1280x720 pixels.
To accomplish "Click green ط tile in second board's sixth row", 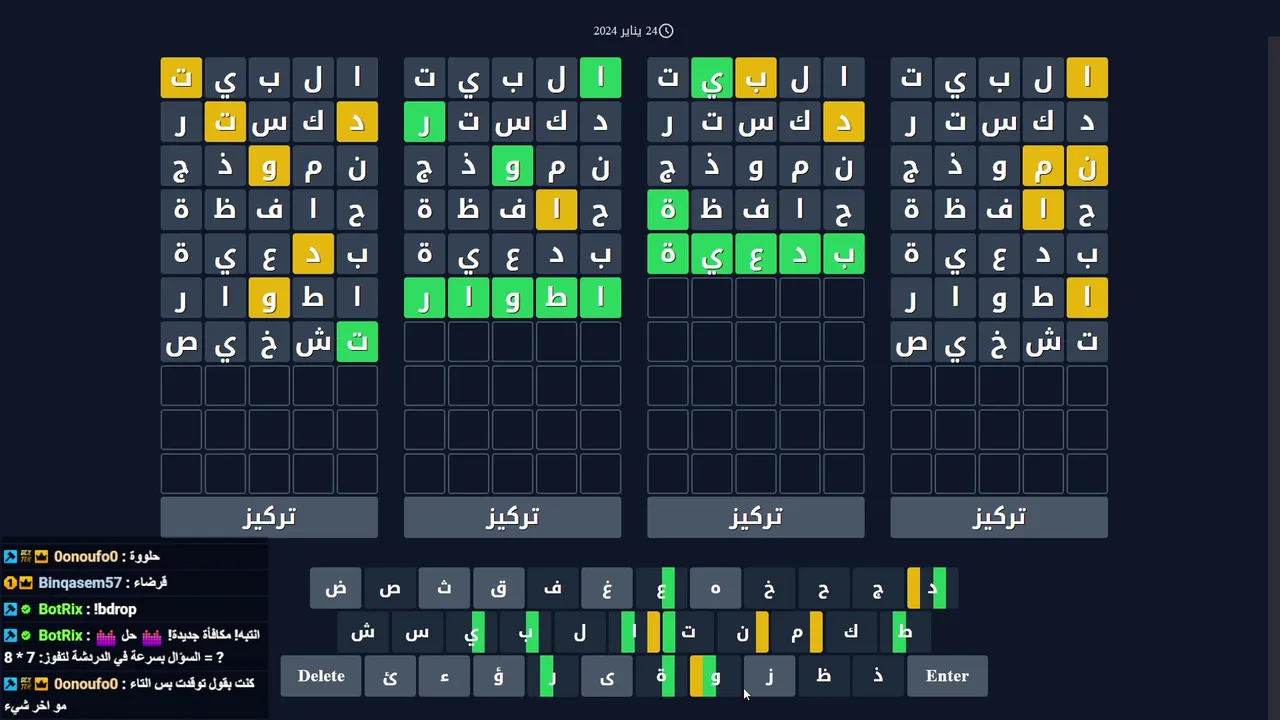I will (x=556, y=298).
